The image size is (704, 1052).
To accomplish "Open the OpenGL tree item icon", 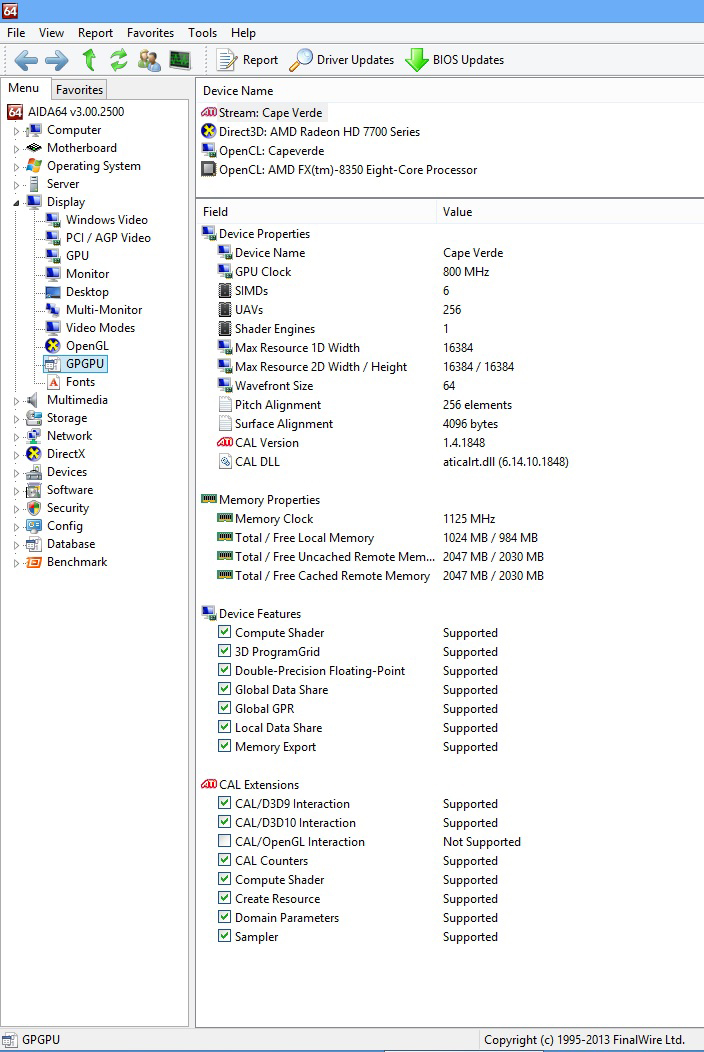I will pos(52,346).
